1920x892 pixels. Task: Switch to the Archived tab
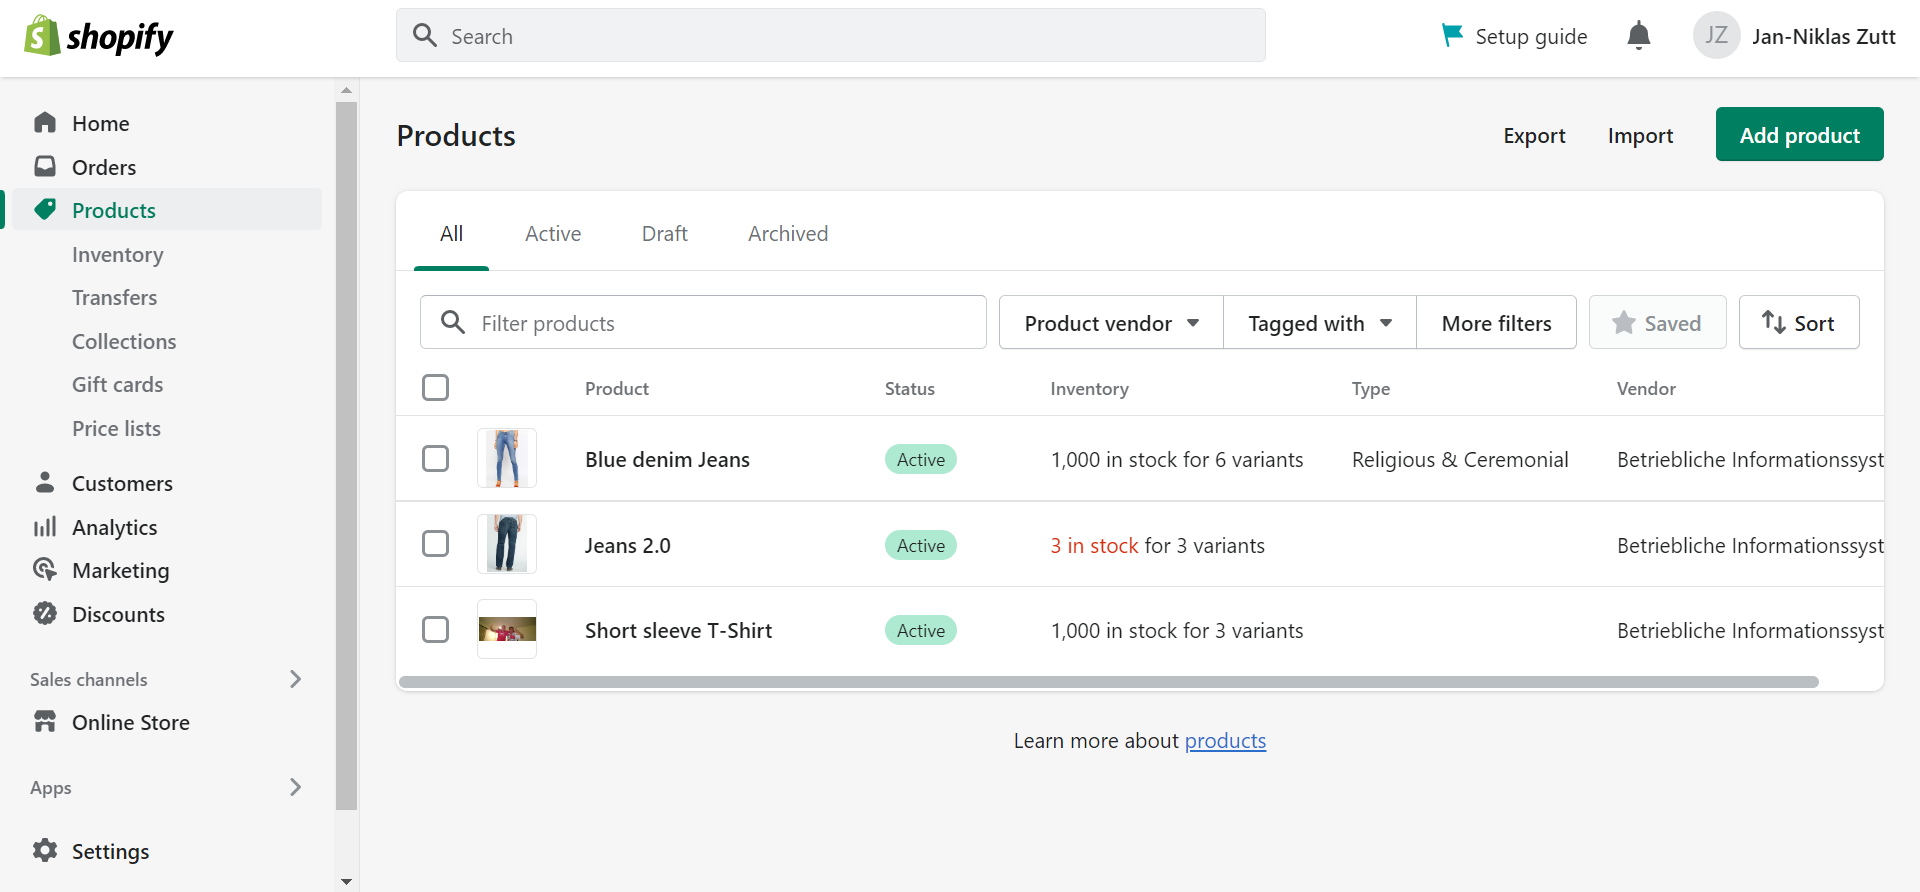coord(788,234)
